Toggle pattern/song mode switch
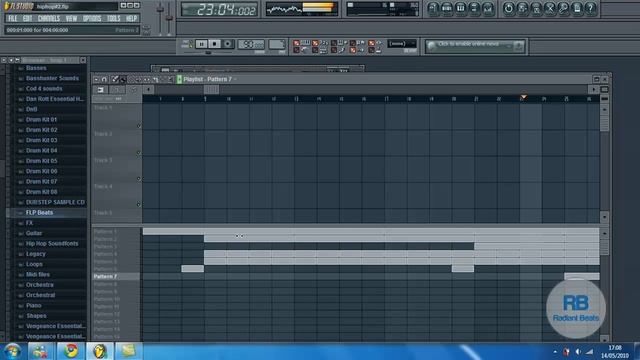Image resolution: width=640 pixels, height=360 pixels. (x=187, y=43)
